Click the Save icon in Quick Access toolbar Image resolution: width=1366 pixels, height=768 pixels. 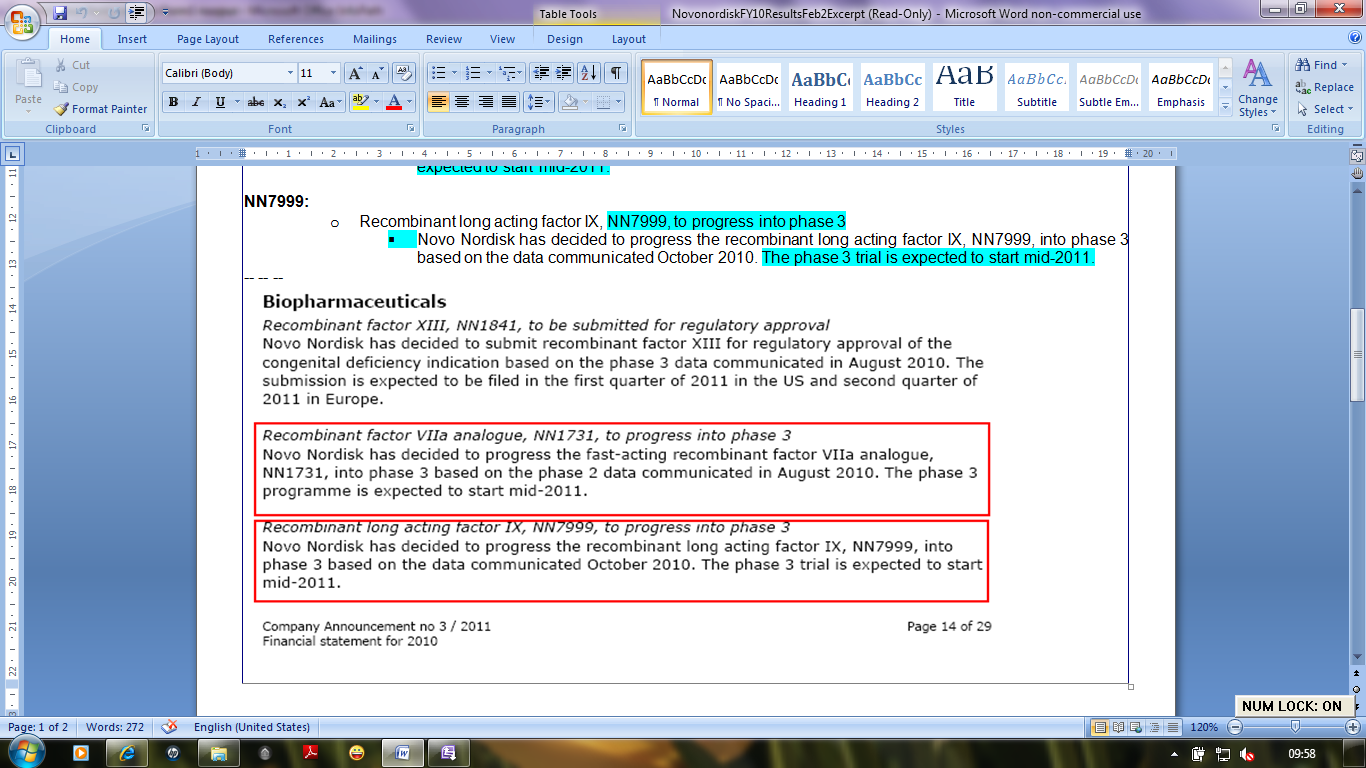coord(60,13)
